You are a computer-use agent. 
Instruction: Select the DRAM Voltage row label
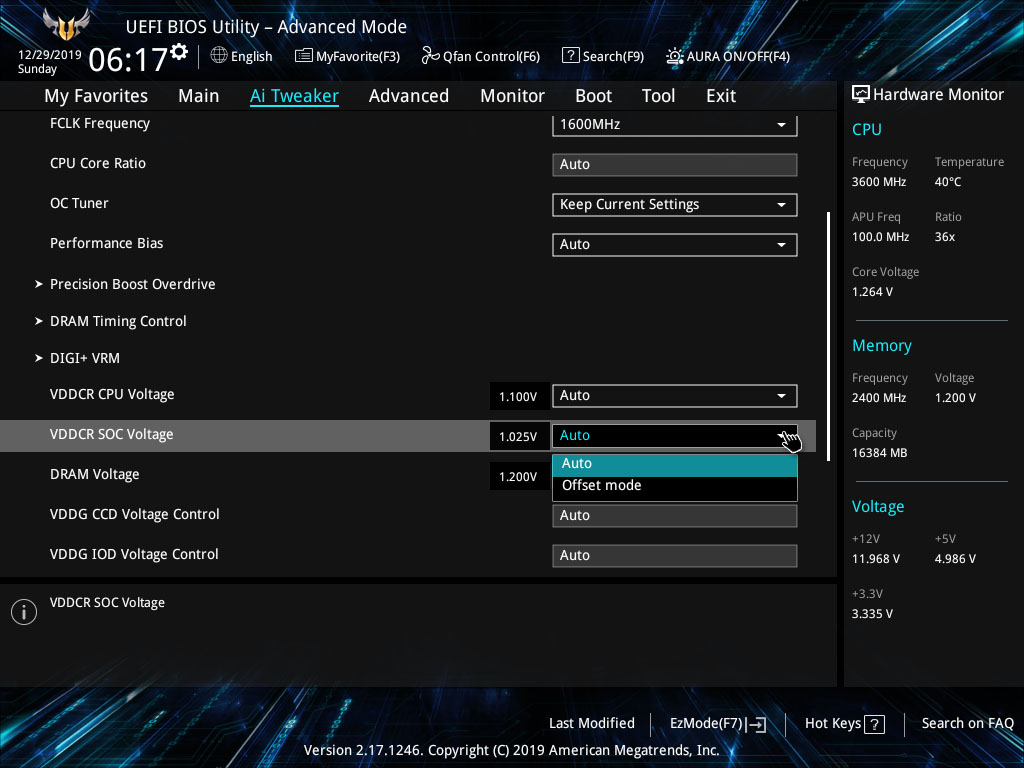95,475
